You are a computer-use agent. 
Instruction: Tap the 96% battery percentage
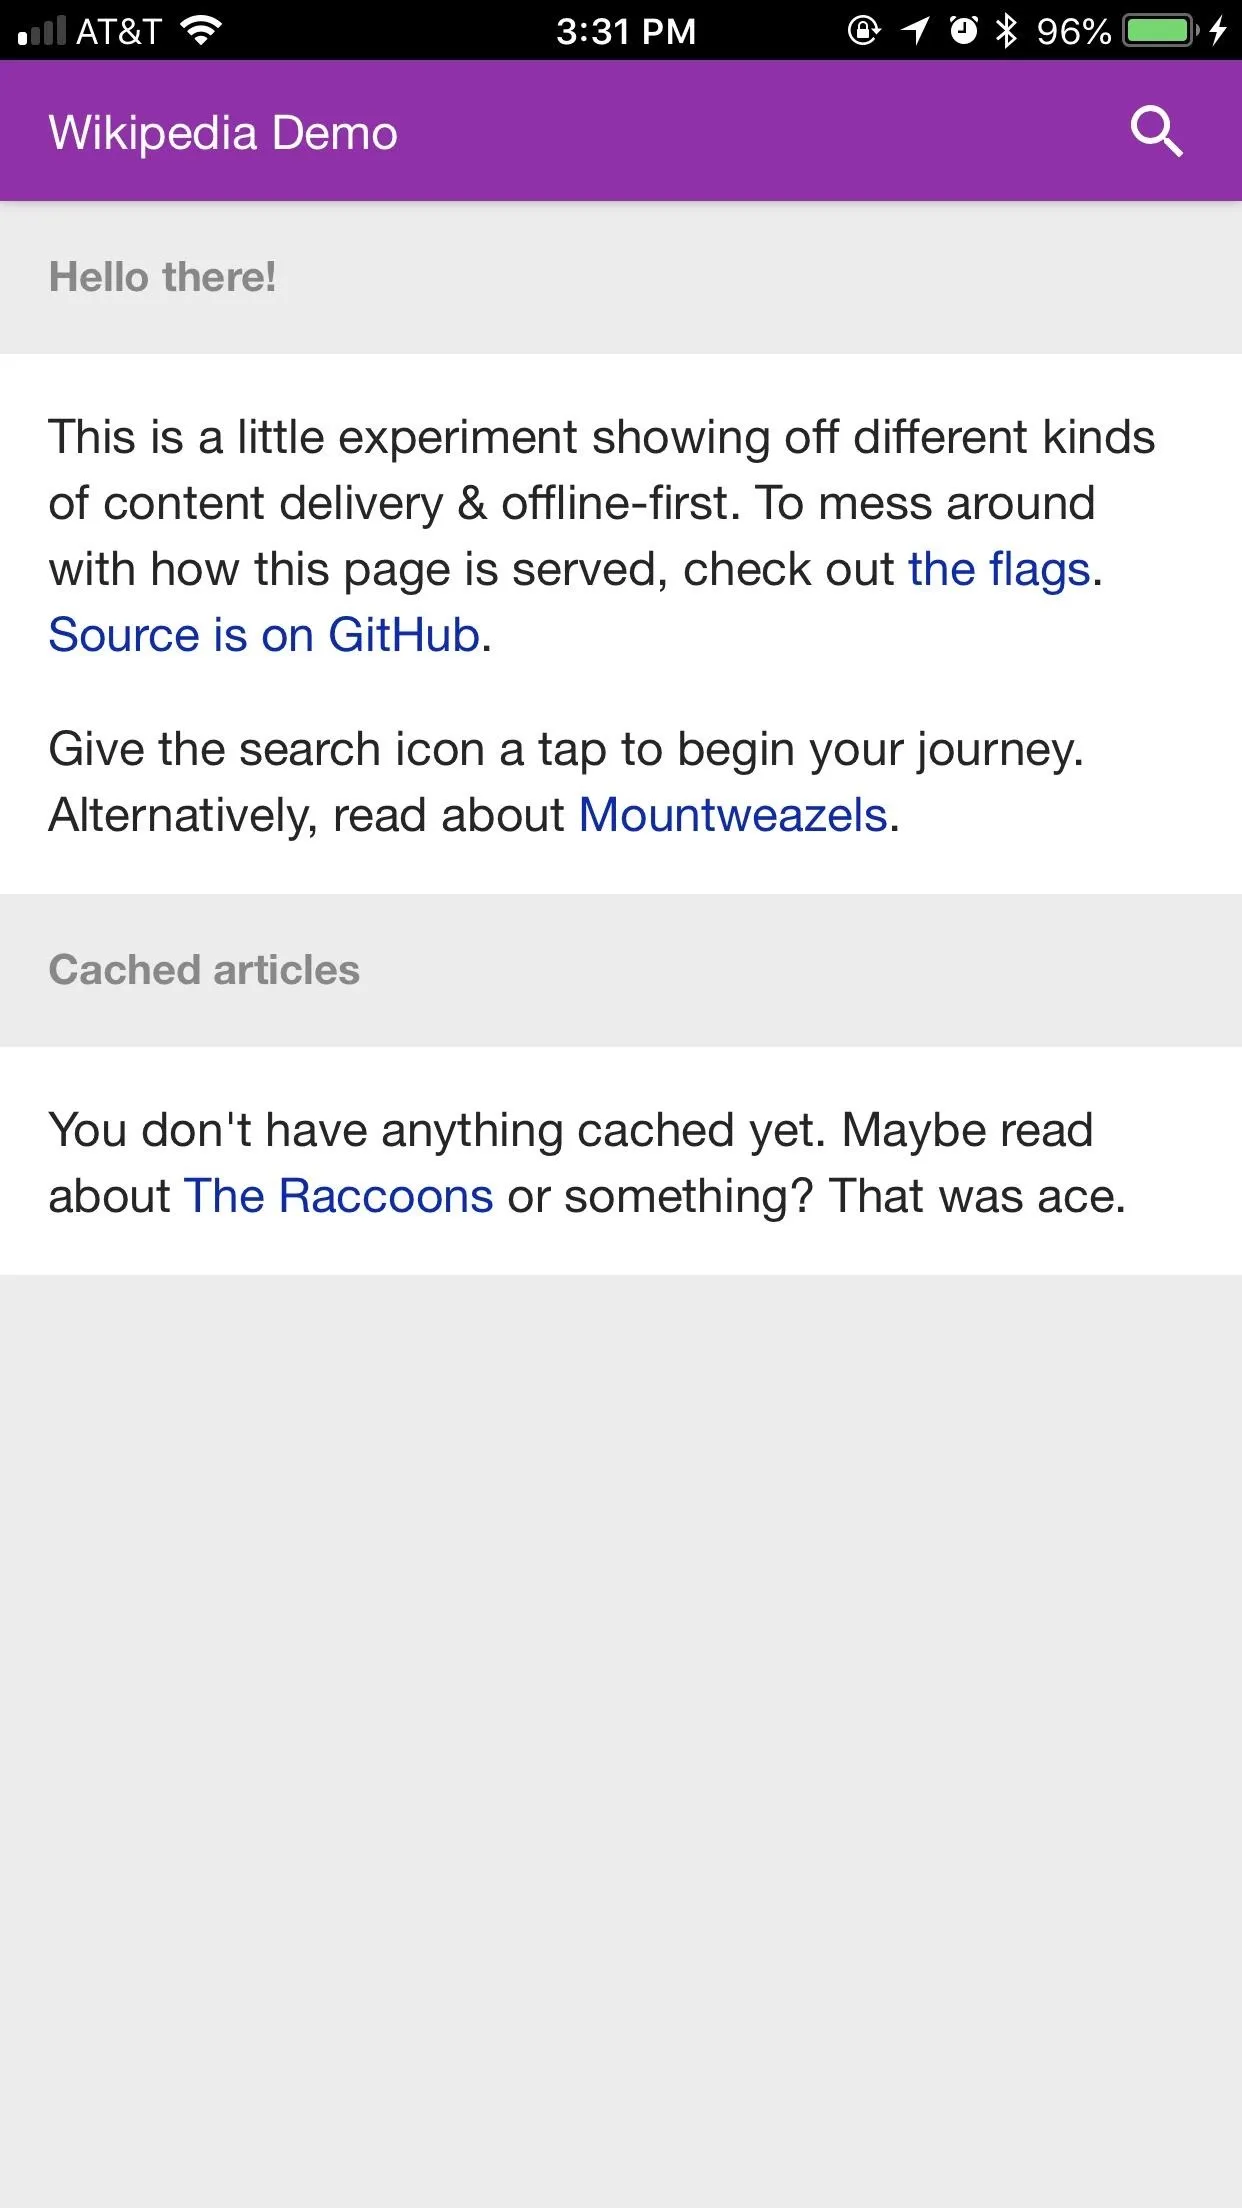[x=1074, y=31]
